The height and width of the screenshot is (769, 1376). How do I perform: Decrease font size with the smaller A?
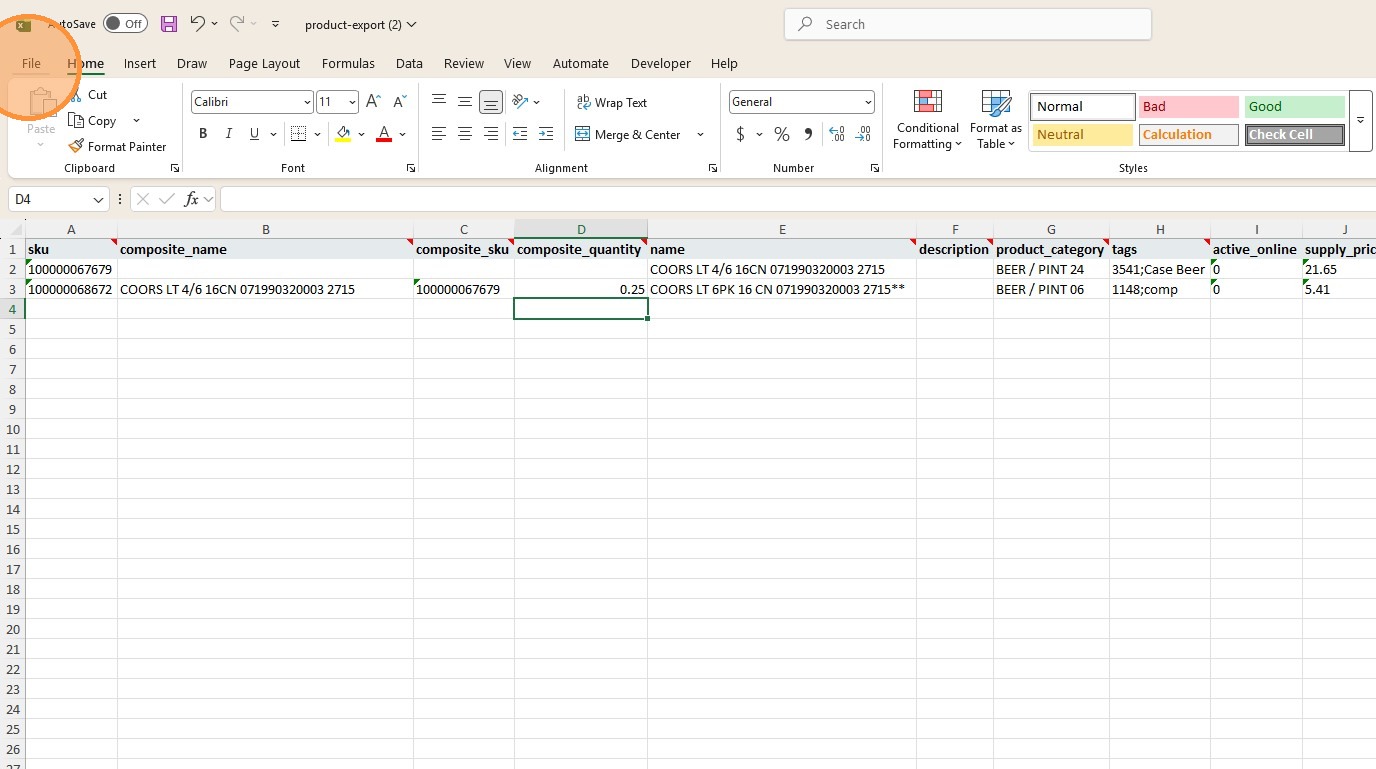click(399, 102)
